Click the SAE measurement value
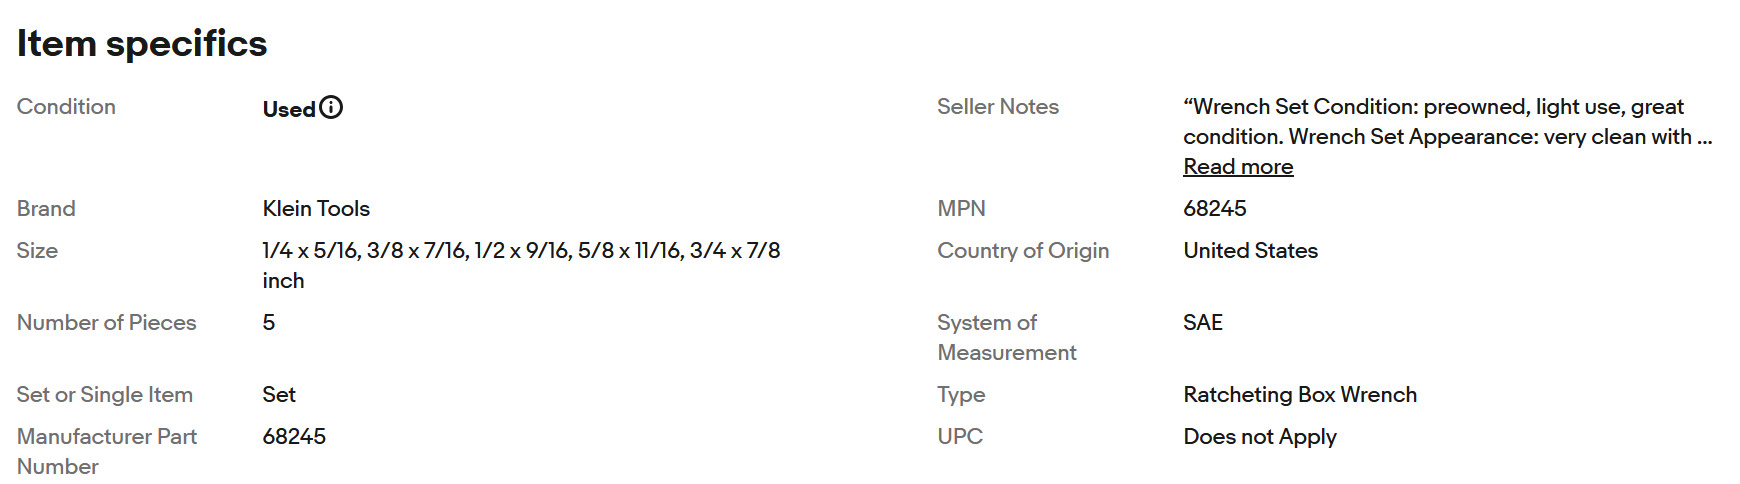 [1203, 323]
